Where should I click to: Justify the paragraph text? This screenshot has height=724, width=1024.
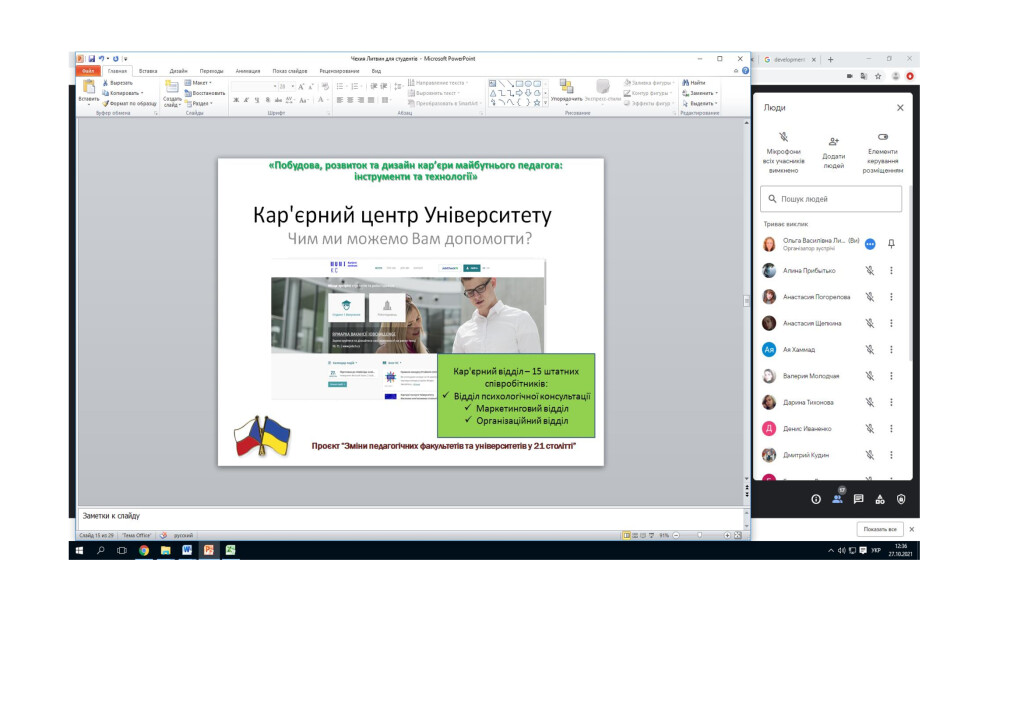(371, 100)
